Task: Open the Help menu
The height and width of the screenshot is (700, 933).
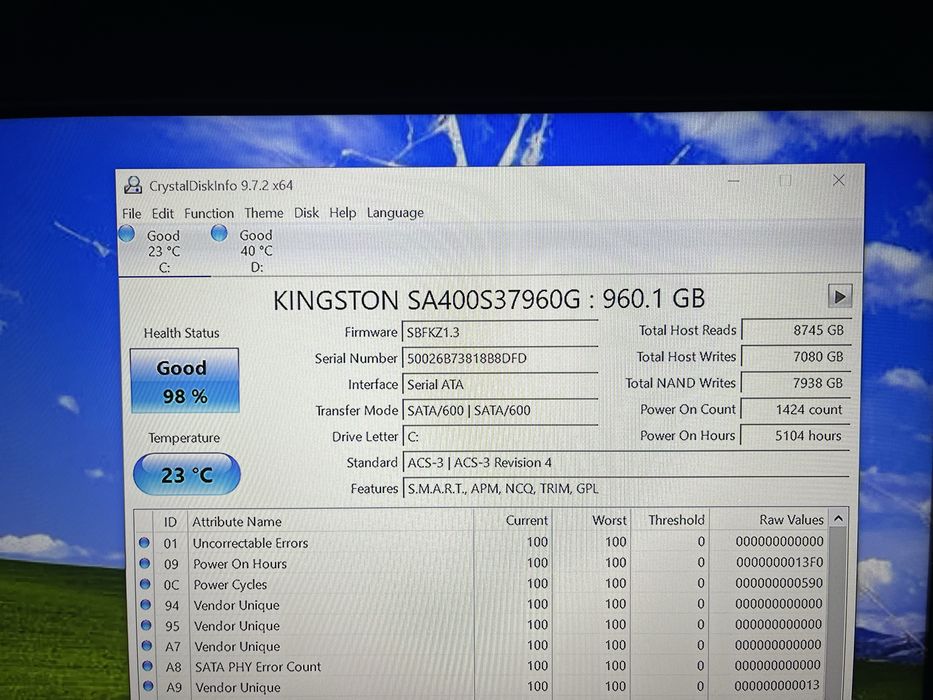Action: click(x=343, y=212)
